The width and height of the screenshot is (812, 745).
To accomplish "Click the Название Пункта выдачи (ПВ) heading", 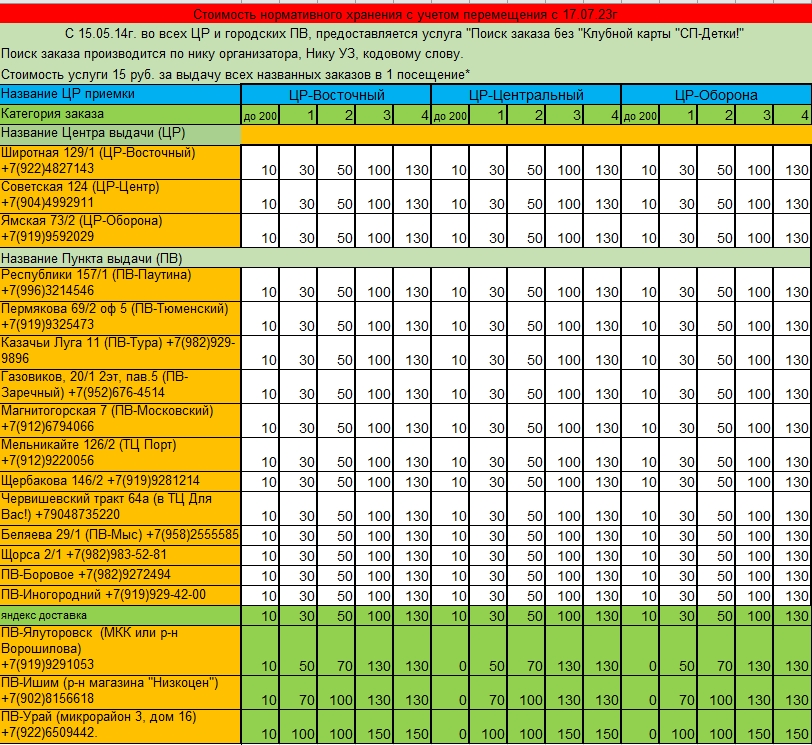I will (120, 257).
